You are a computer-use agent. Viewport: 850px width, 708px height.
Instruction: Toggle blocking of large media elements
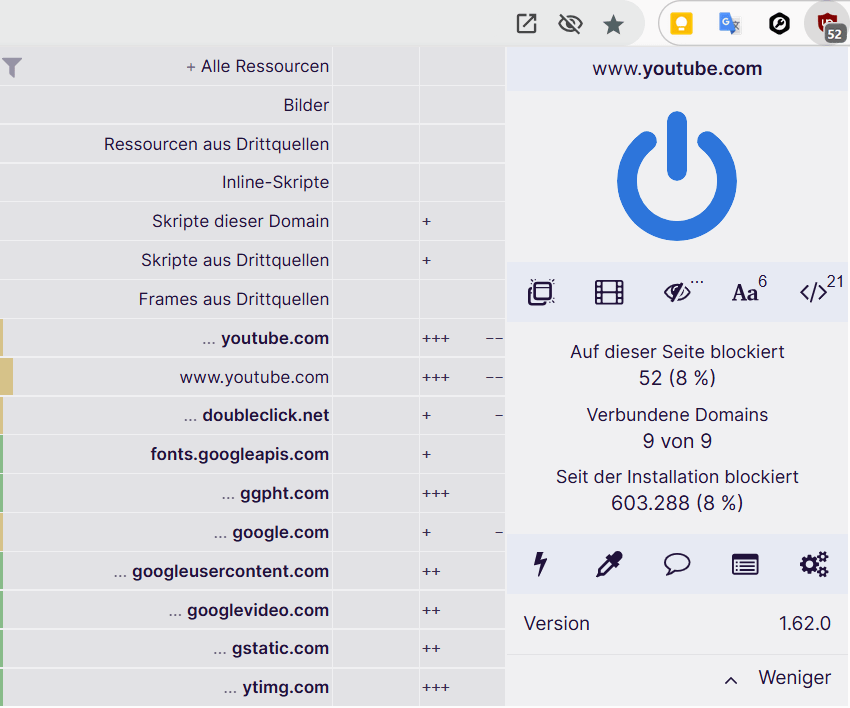[x=609, y=292]
